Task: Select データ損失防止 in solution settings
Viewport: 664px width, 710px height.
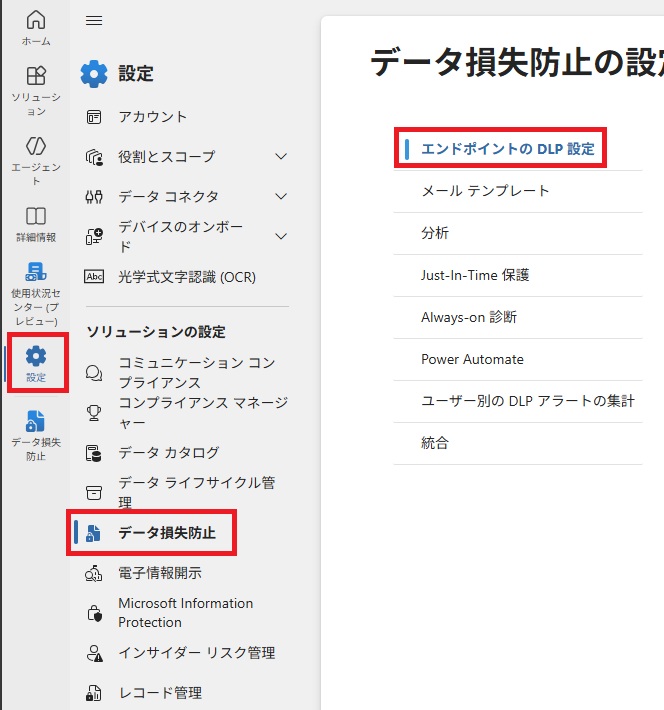Action: click(166, 533)
